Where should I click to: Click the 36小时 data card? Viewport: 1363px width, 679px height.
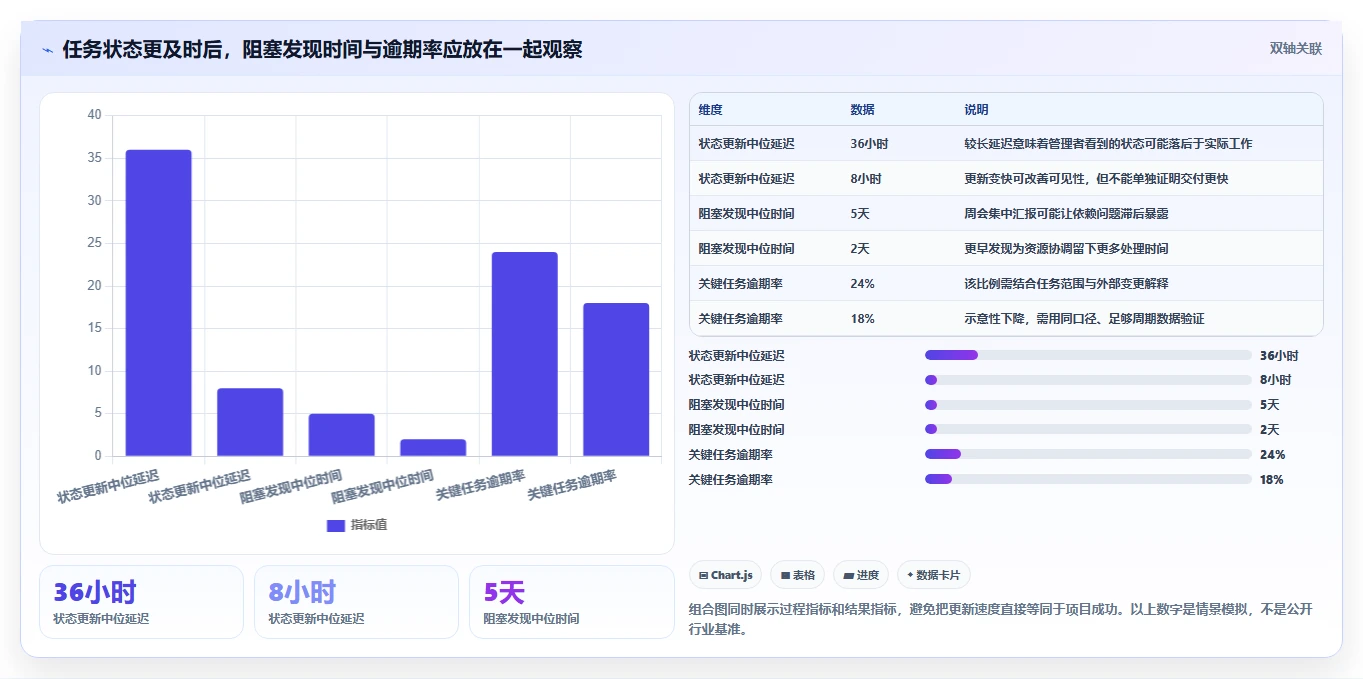141,602
